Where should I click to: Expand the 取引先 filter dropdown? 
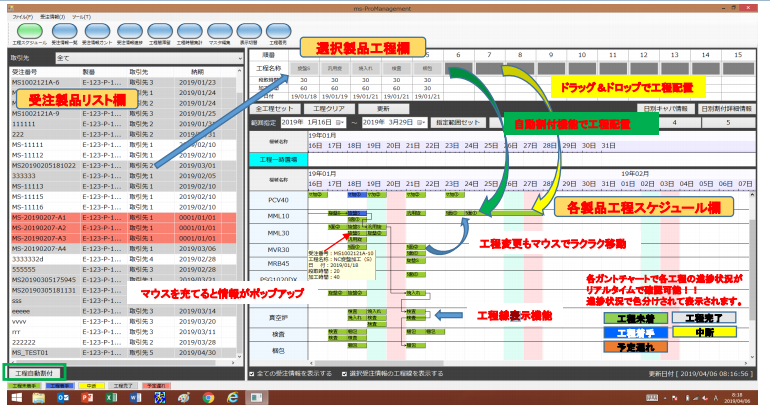point(240,58)
